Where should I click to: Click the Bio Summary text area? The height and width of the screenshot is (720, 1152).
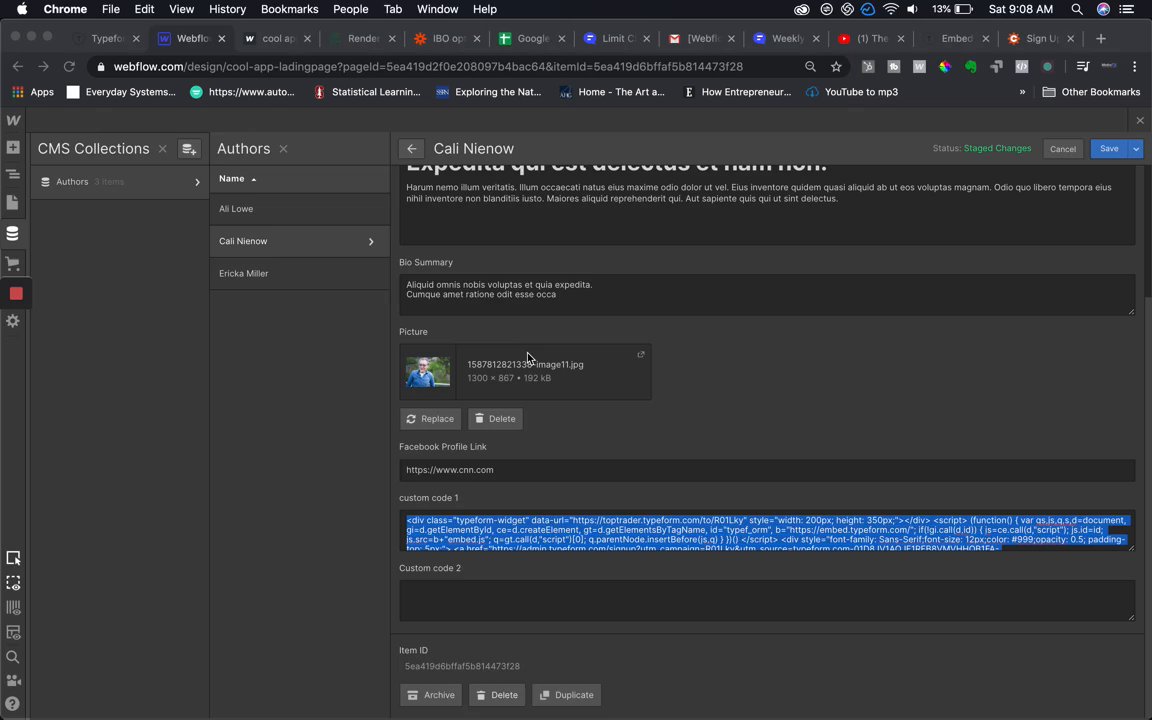767,295
